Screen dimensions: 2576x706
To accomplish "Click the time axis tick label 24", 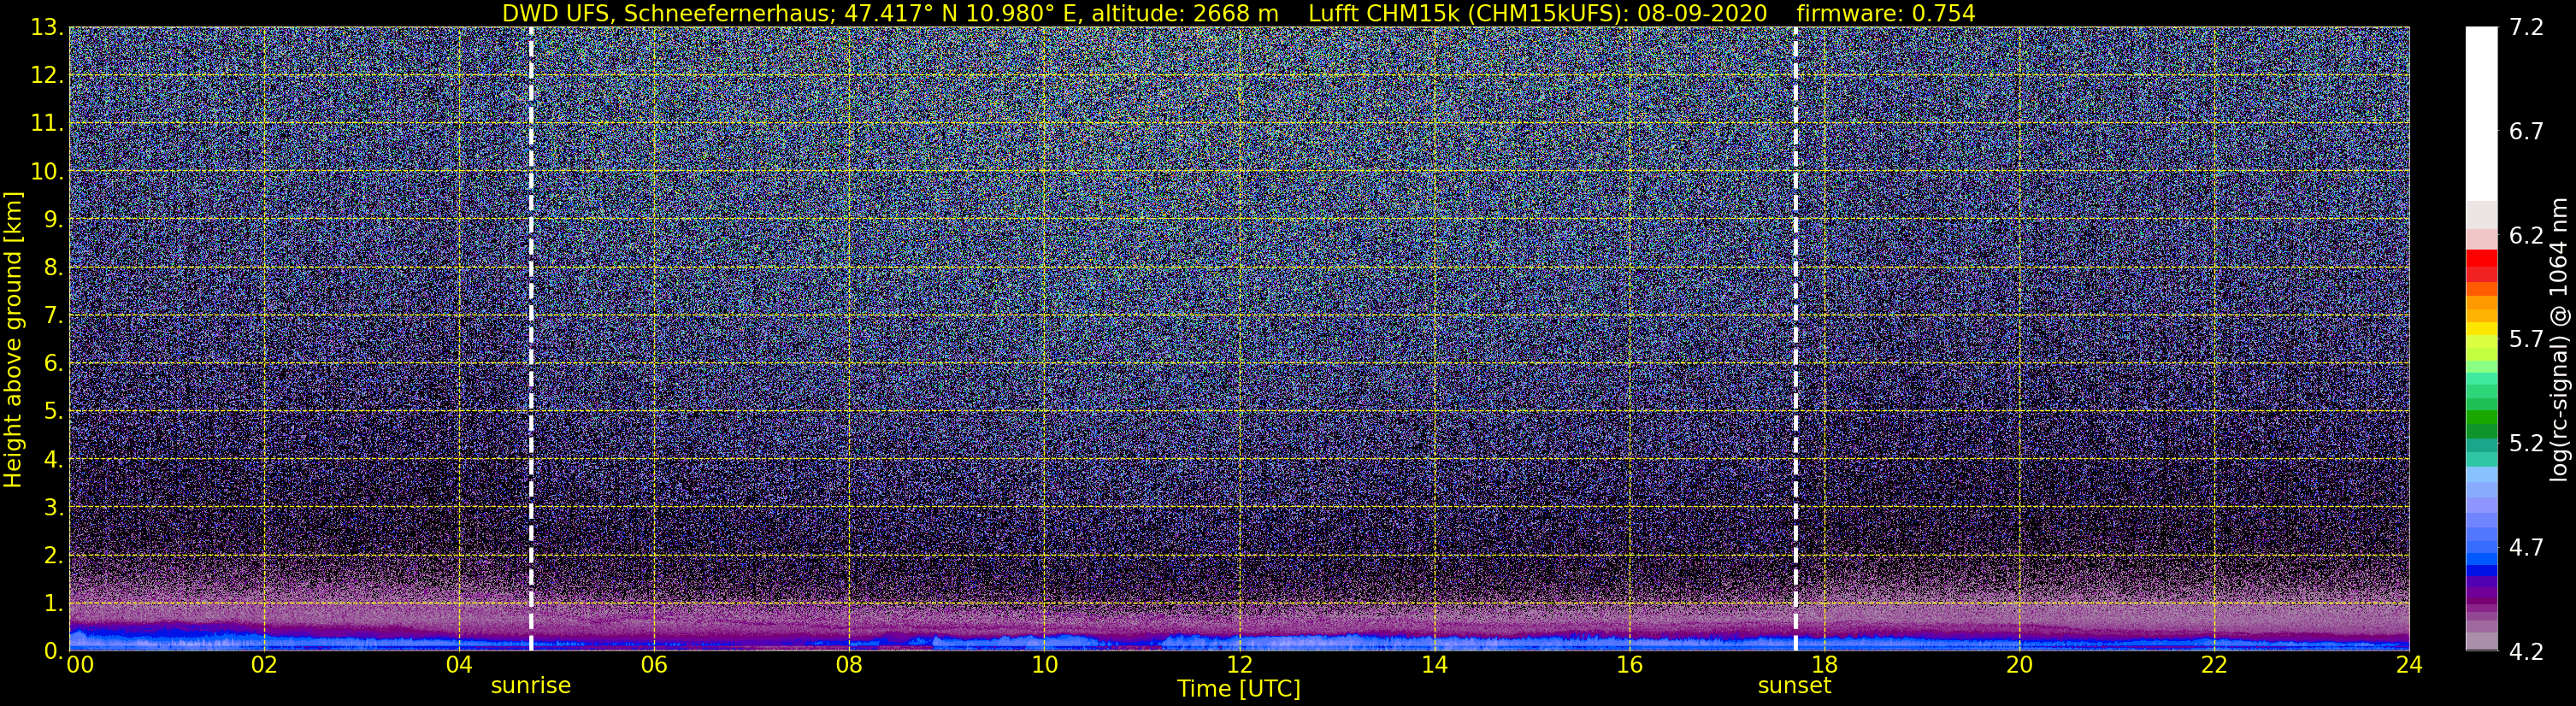I will tap(2409, 666).
